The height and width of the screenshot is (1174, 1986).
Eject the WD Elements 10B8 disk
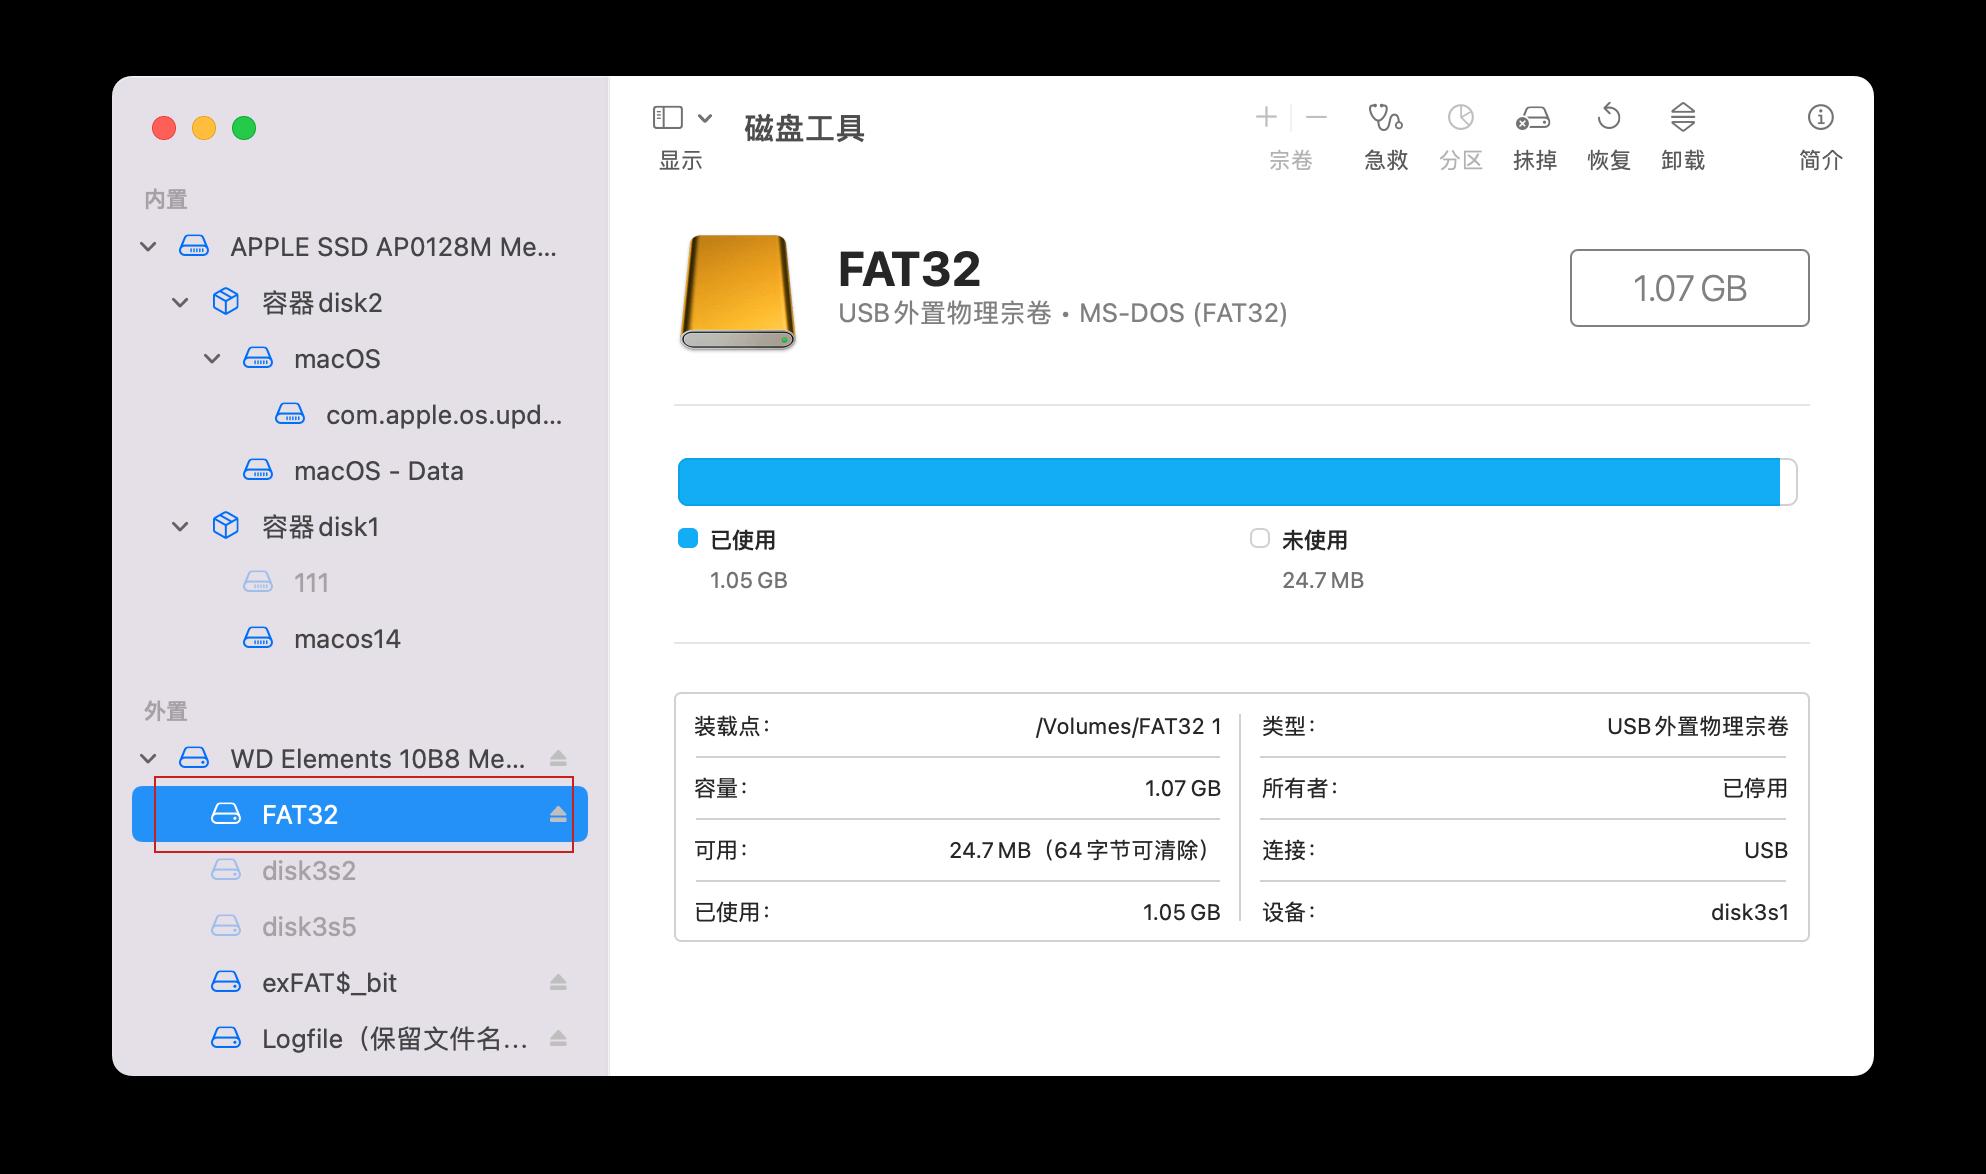pos(558,759)
